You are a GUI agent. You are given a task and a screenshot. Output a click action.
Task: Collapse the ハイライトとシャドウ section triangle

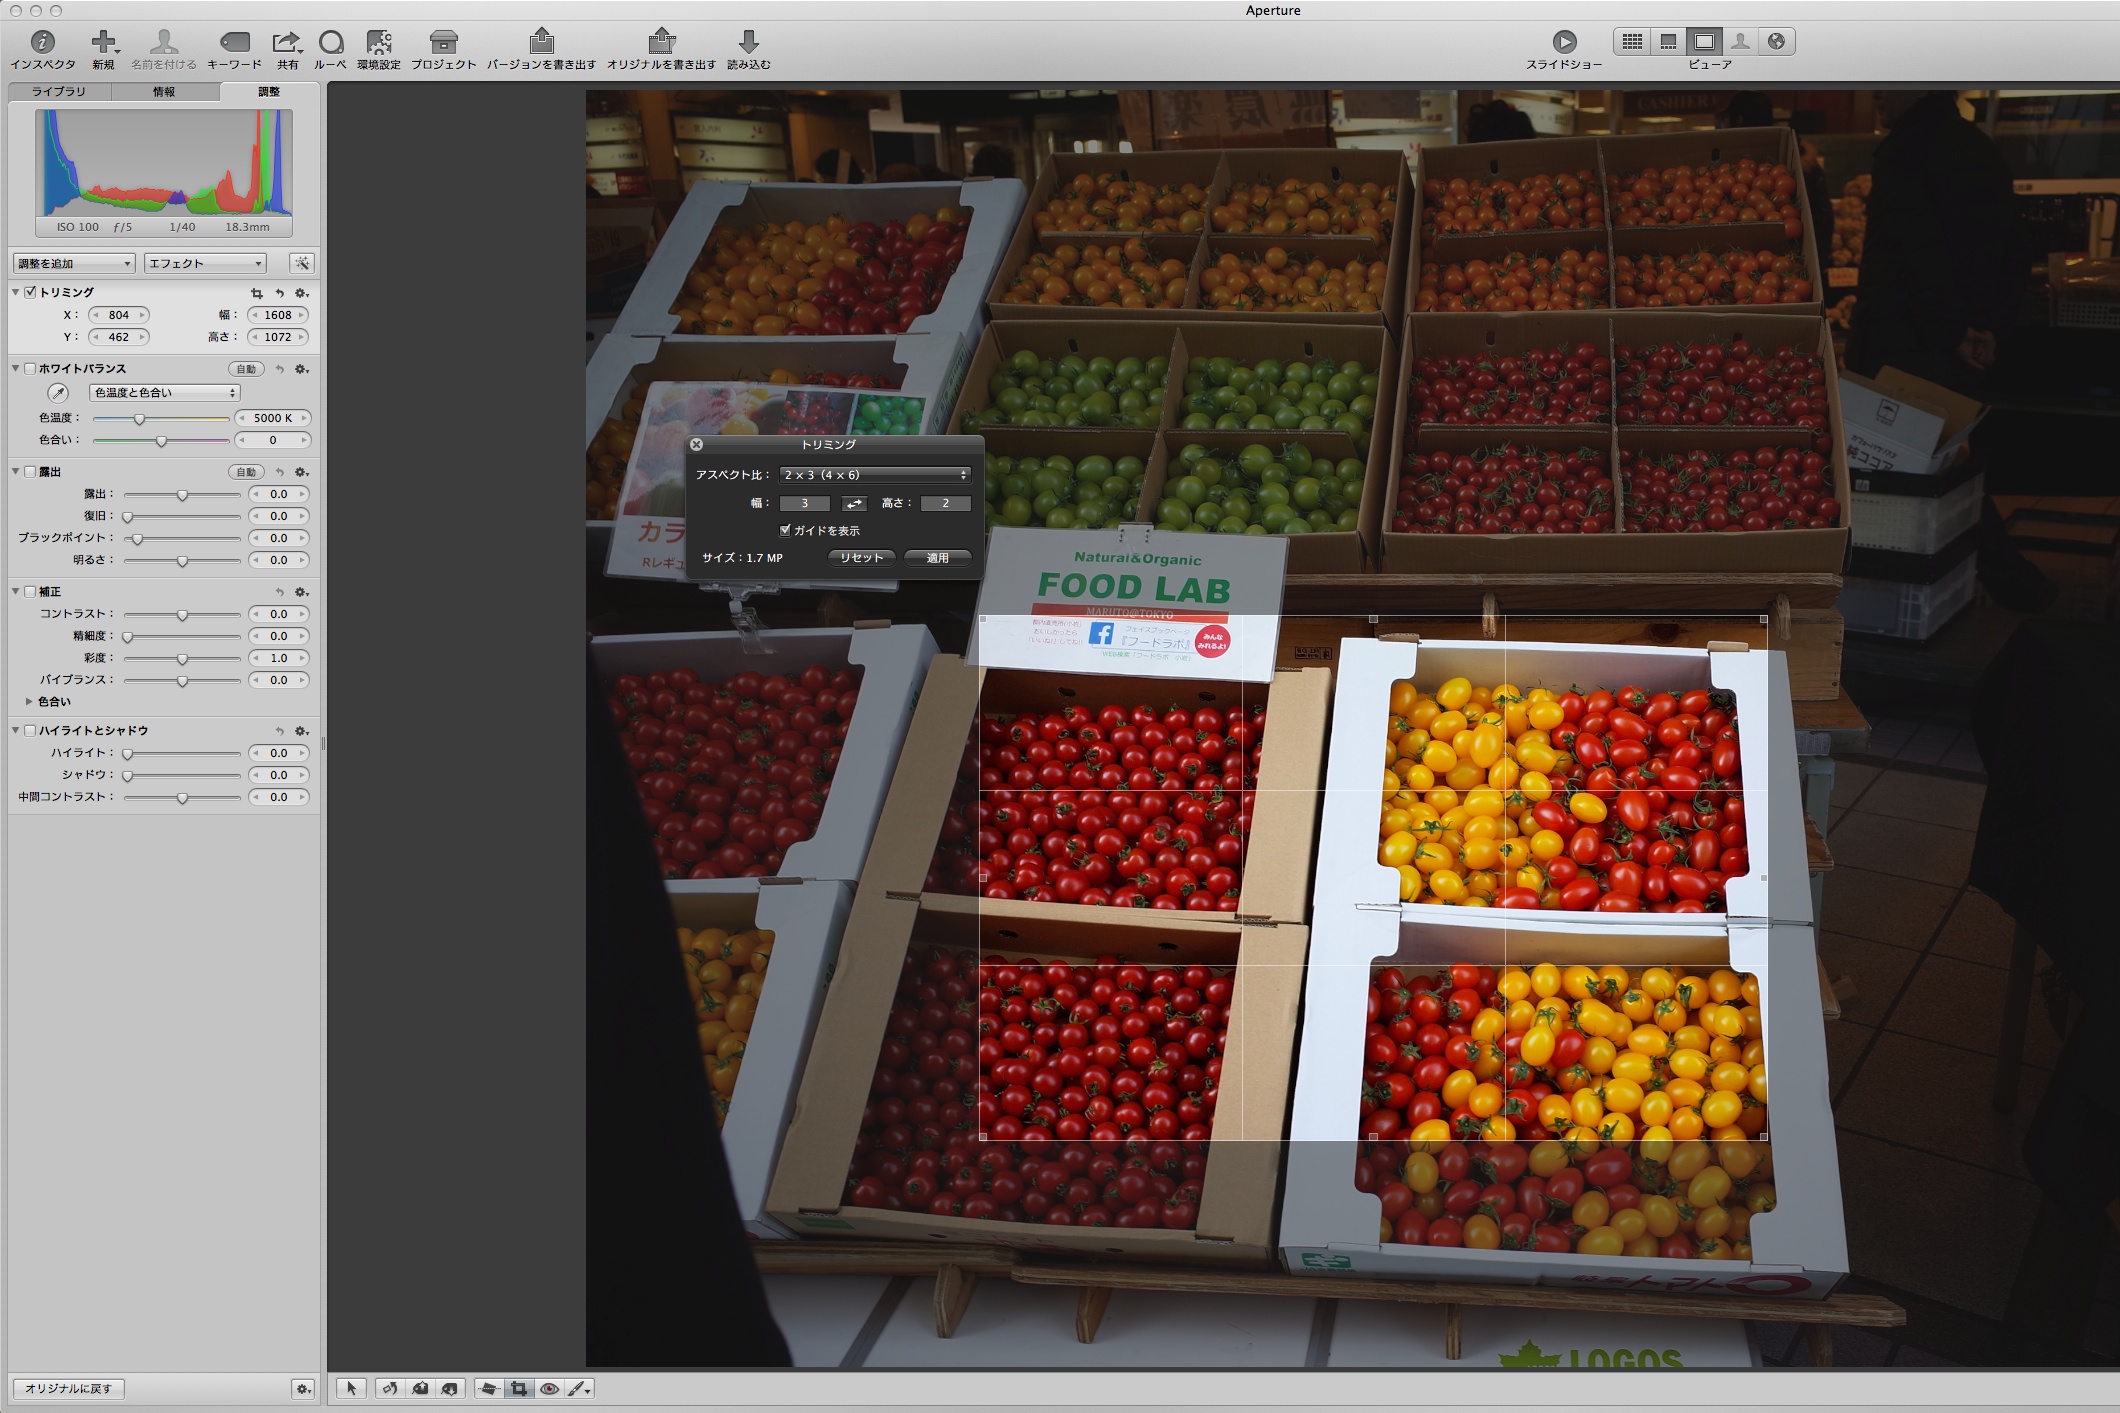coord(16,730)
